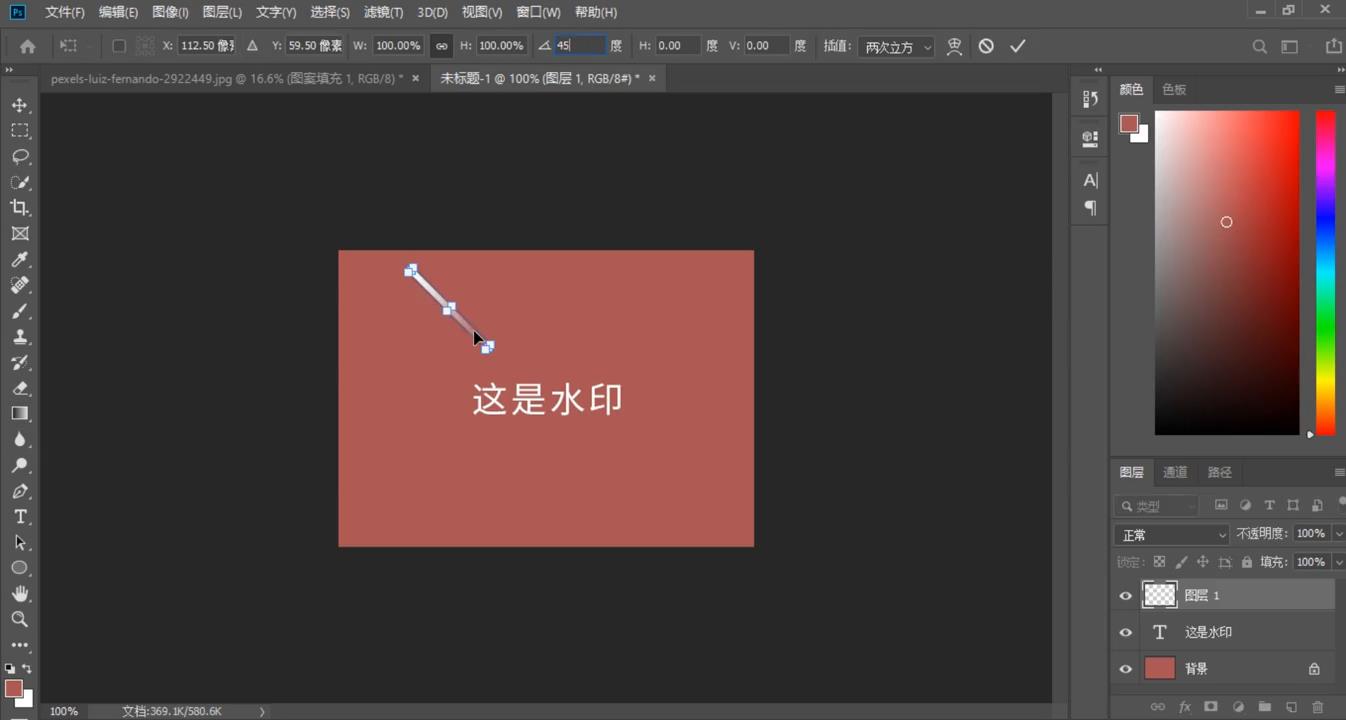Screen dimensions: 1346x720
Task: Cancel the transform with the circle-slash icon
Action: [x=986, y=46]
